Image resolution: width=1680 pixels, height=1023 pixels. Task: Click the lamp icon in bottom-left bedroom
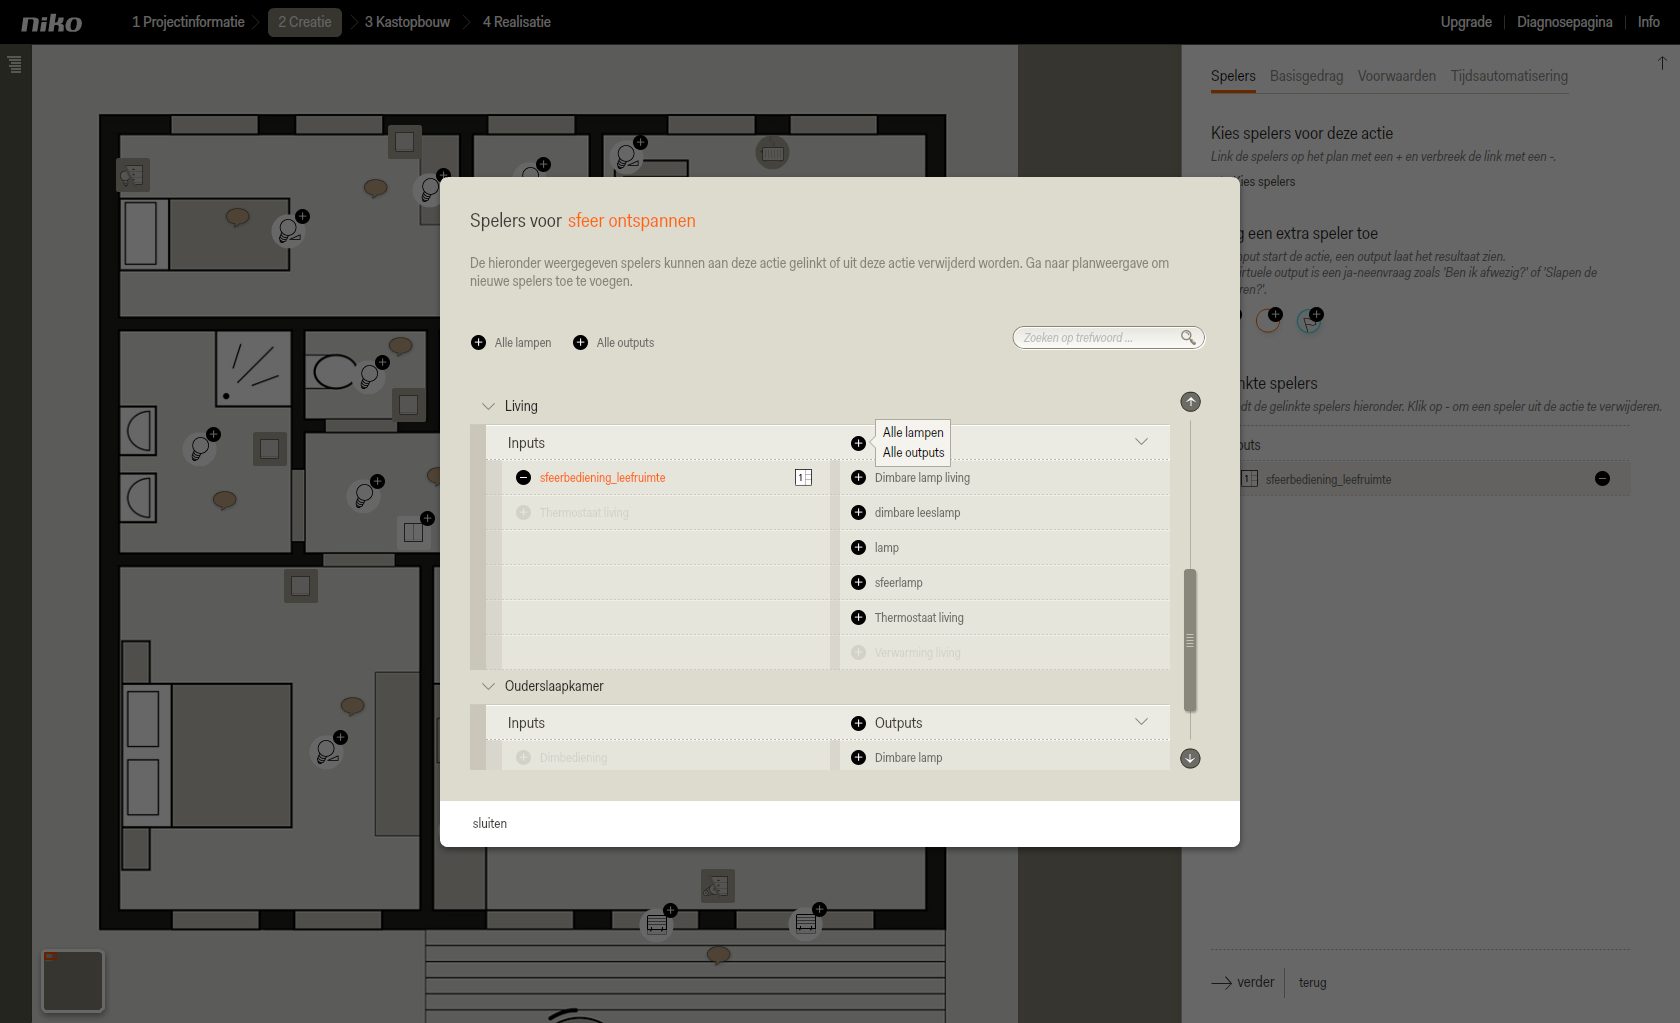click(x=328, y=750)
